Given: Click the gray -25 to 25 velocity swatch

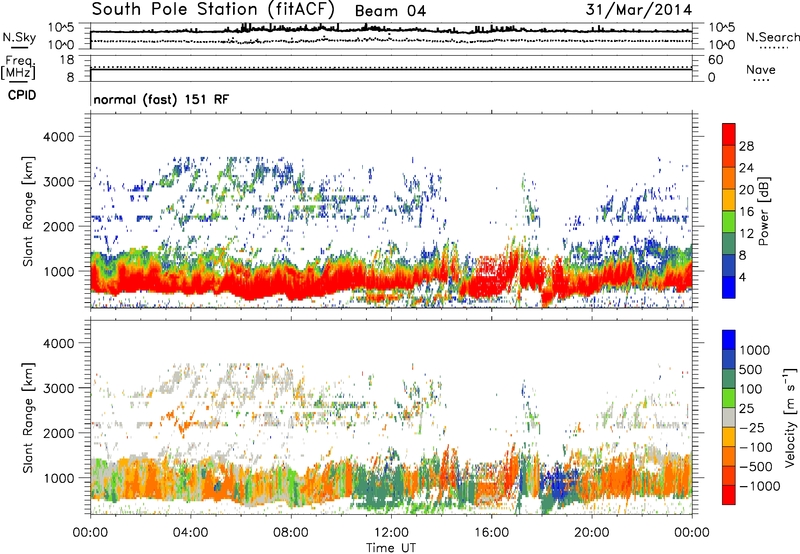Looking at the screenshot, I should pyautogui.click(x=729, y=417).
